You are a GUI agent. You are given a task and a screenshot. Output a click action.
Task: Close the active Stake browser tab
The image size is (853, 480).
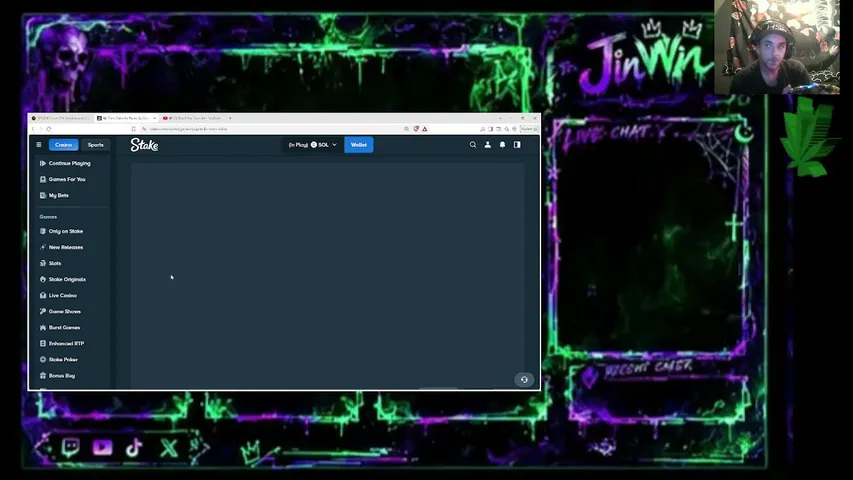(154, 118)
